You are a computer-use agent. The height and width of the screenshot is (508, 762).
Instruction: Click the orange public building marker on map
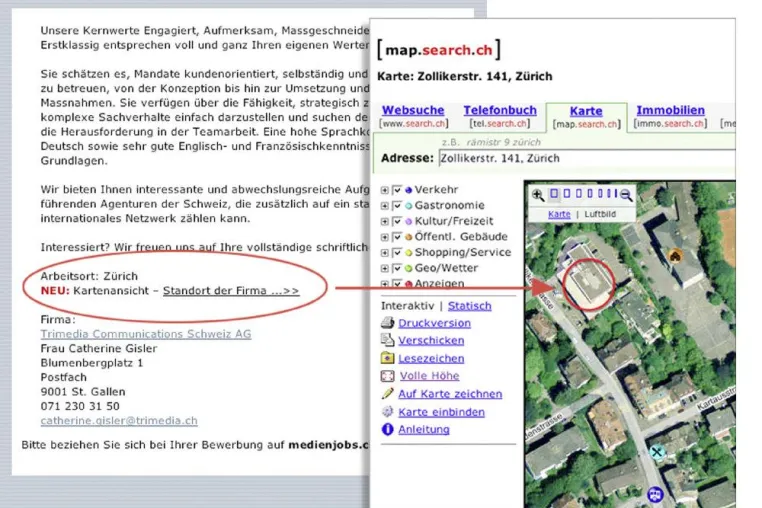coord(675,255)
